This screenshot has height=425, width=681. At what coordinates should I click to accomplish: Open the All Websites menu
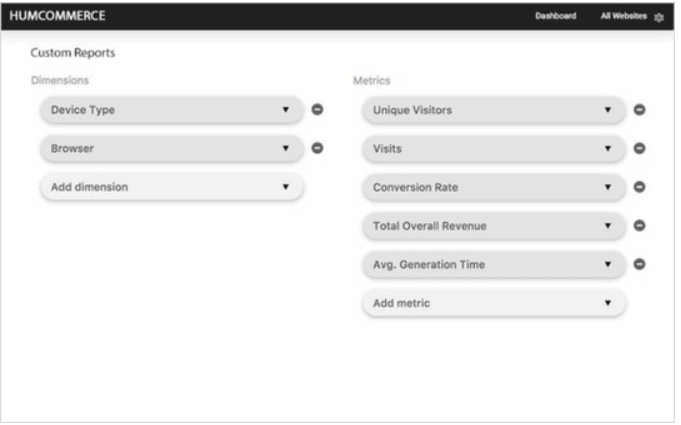[x=620, y=17]
